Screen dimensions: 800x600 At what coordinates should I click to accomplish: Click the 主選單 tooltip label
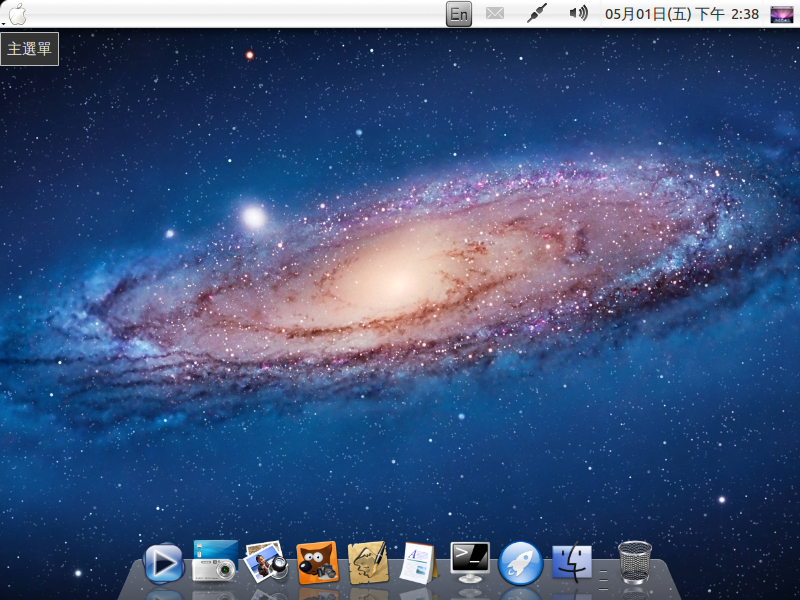(30, 48)
